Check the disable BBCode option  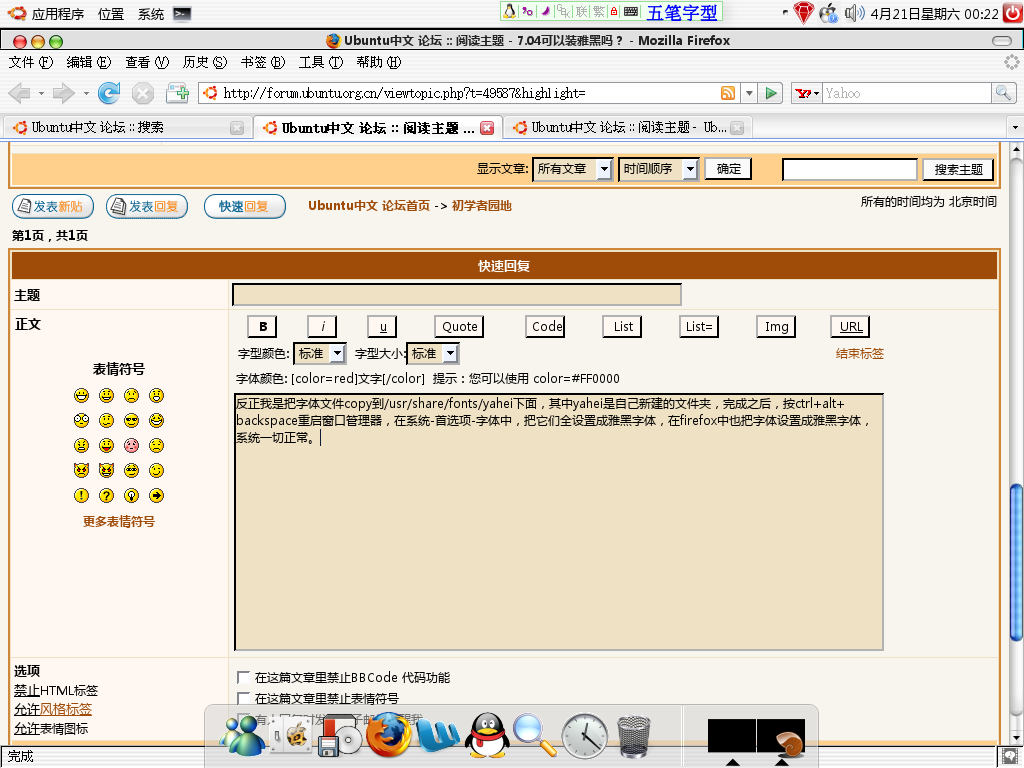click(x=244, y=677)
